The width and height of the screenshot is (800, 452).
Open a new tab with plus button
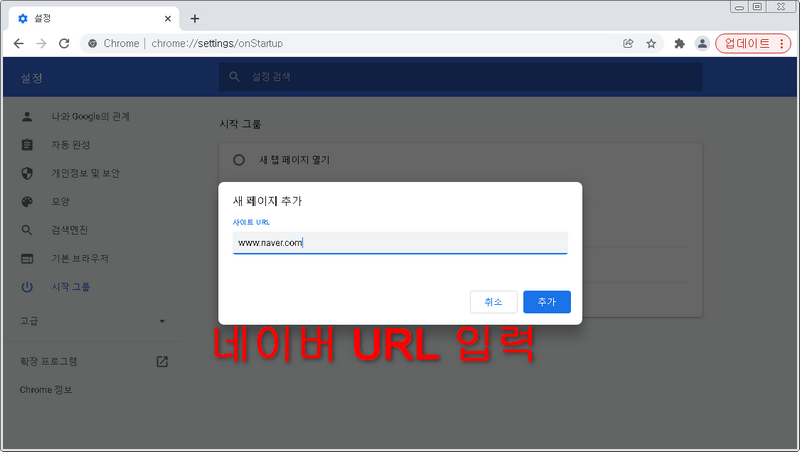click(194, 18)
